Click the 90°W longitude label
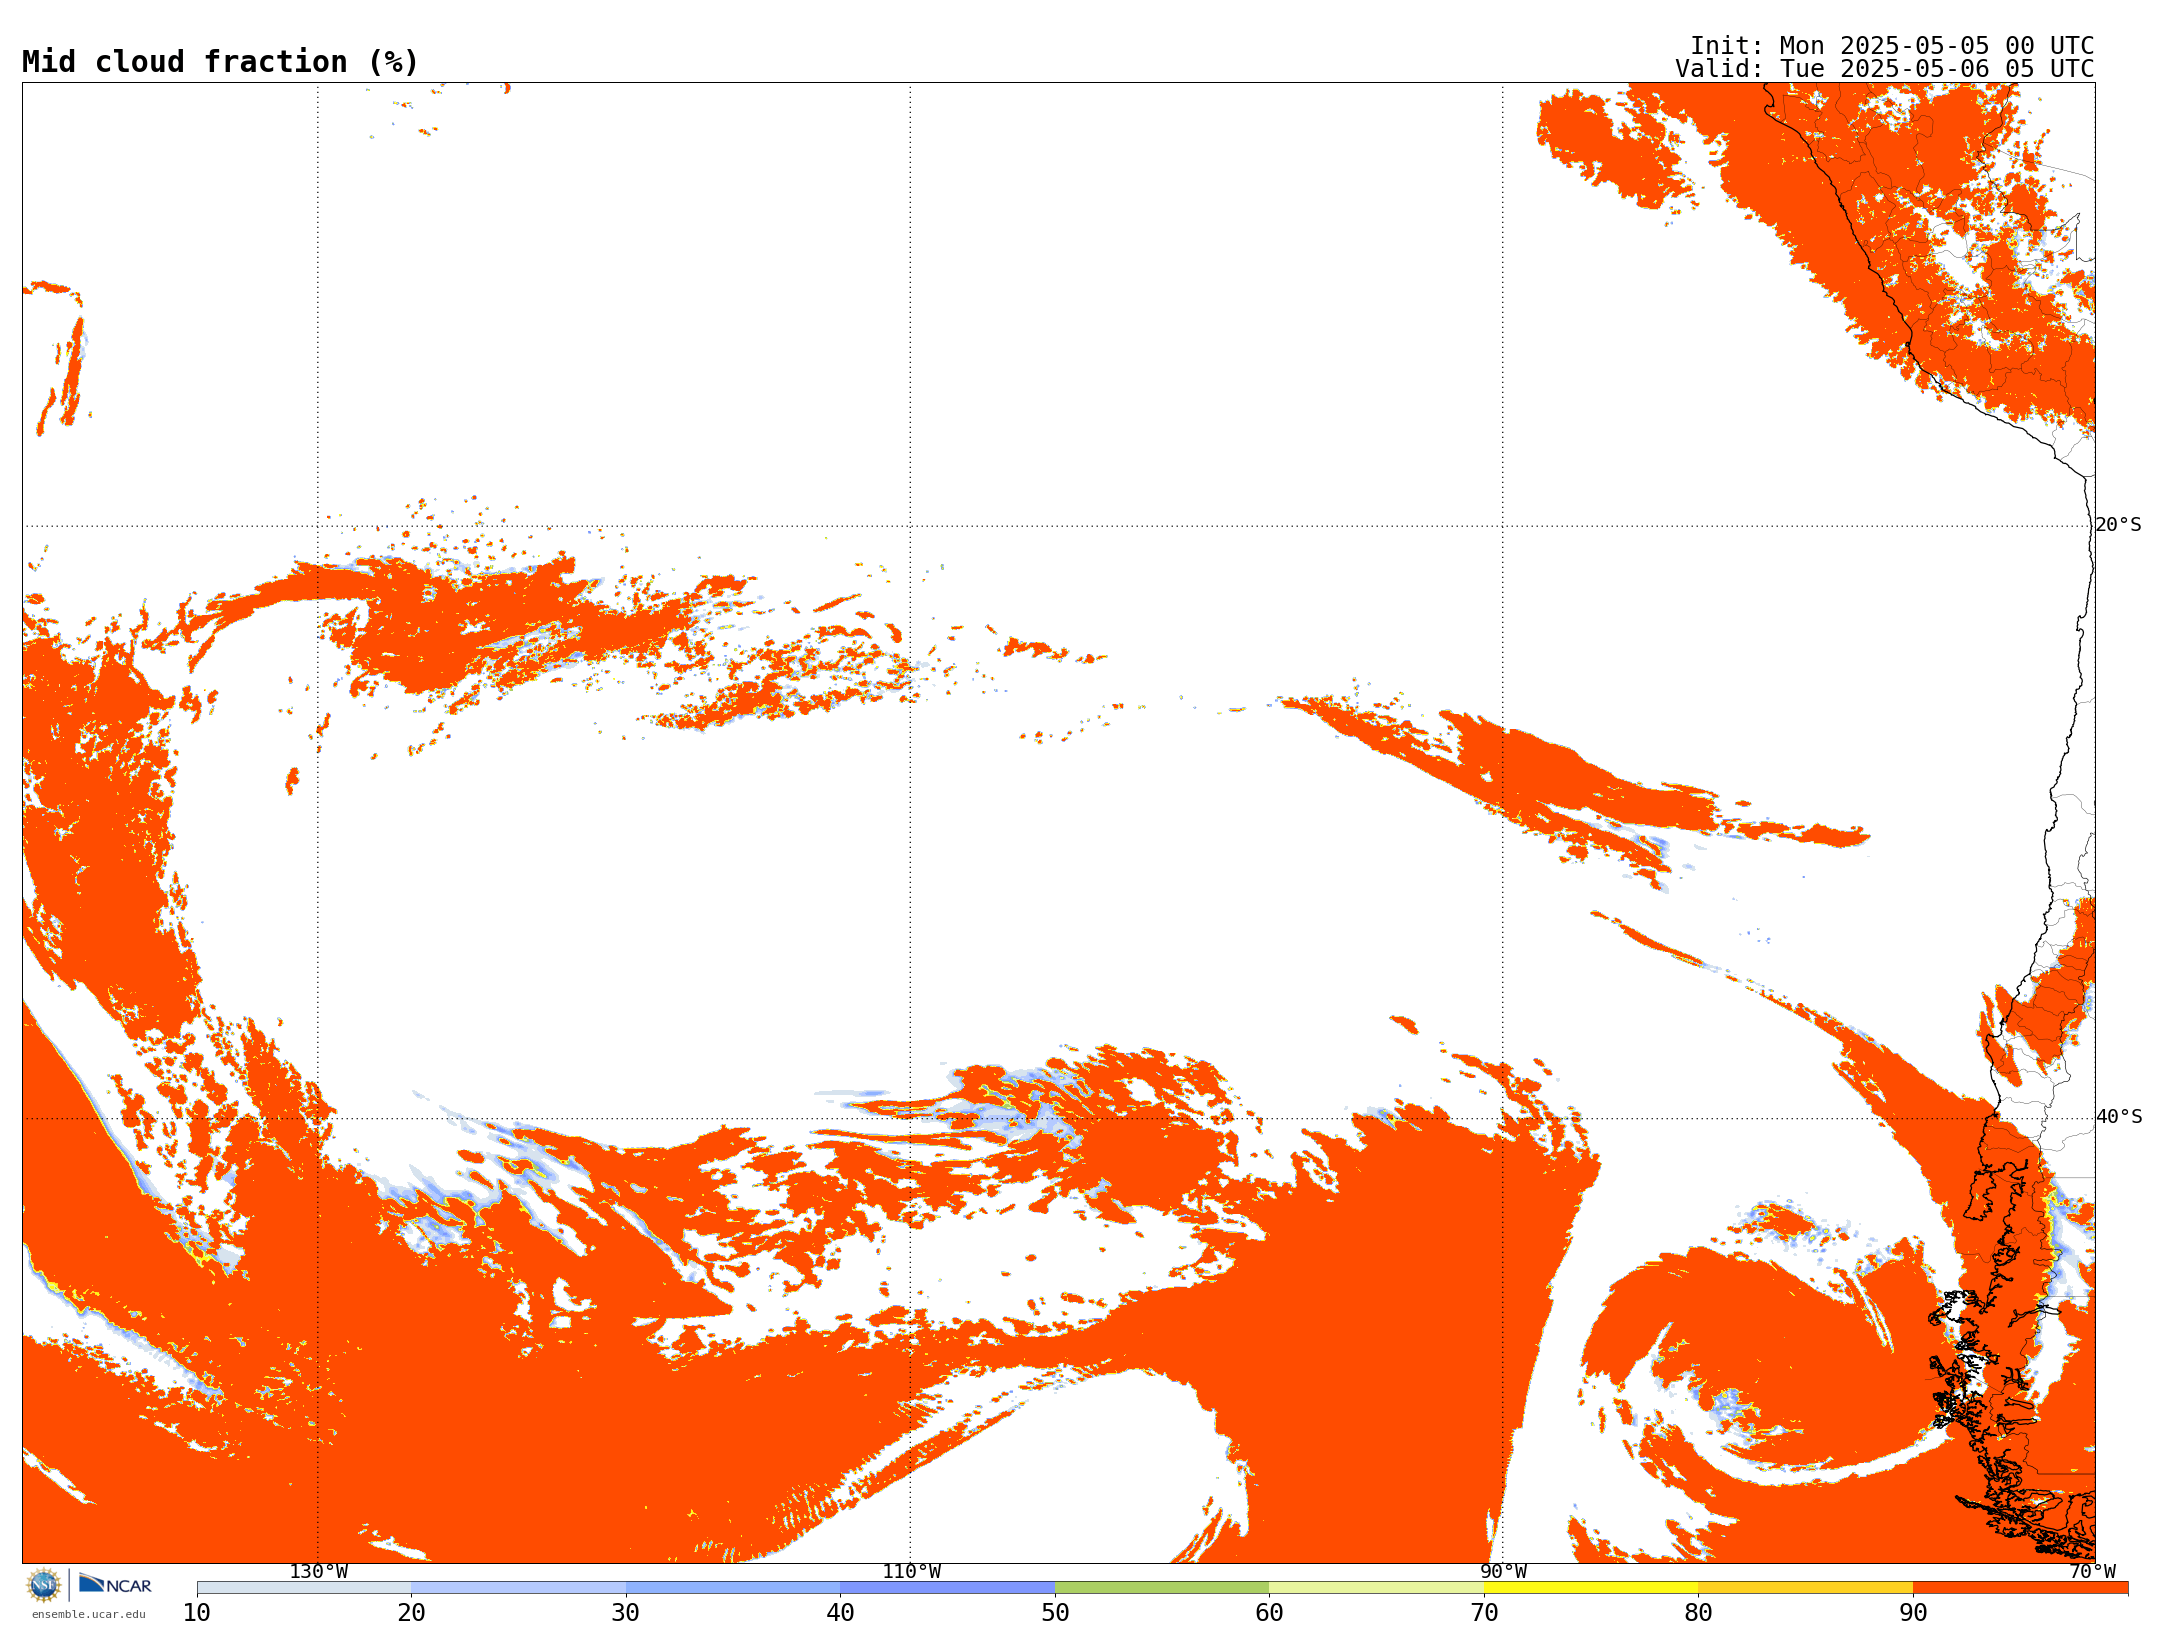This screenshot has height=1626, width=2160. click(1503, 1572)
